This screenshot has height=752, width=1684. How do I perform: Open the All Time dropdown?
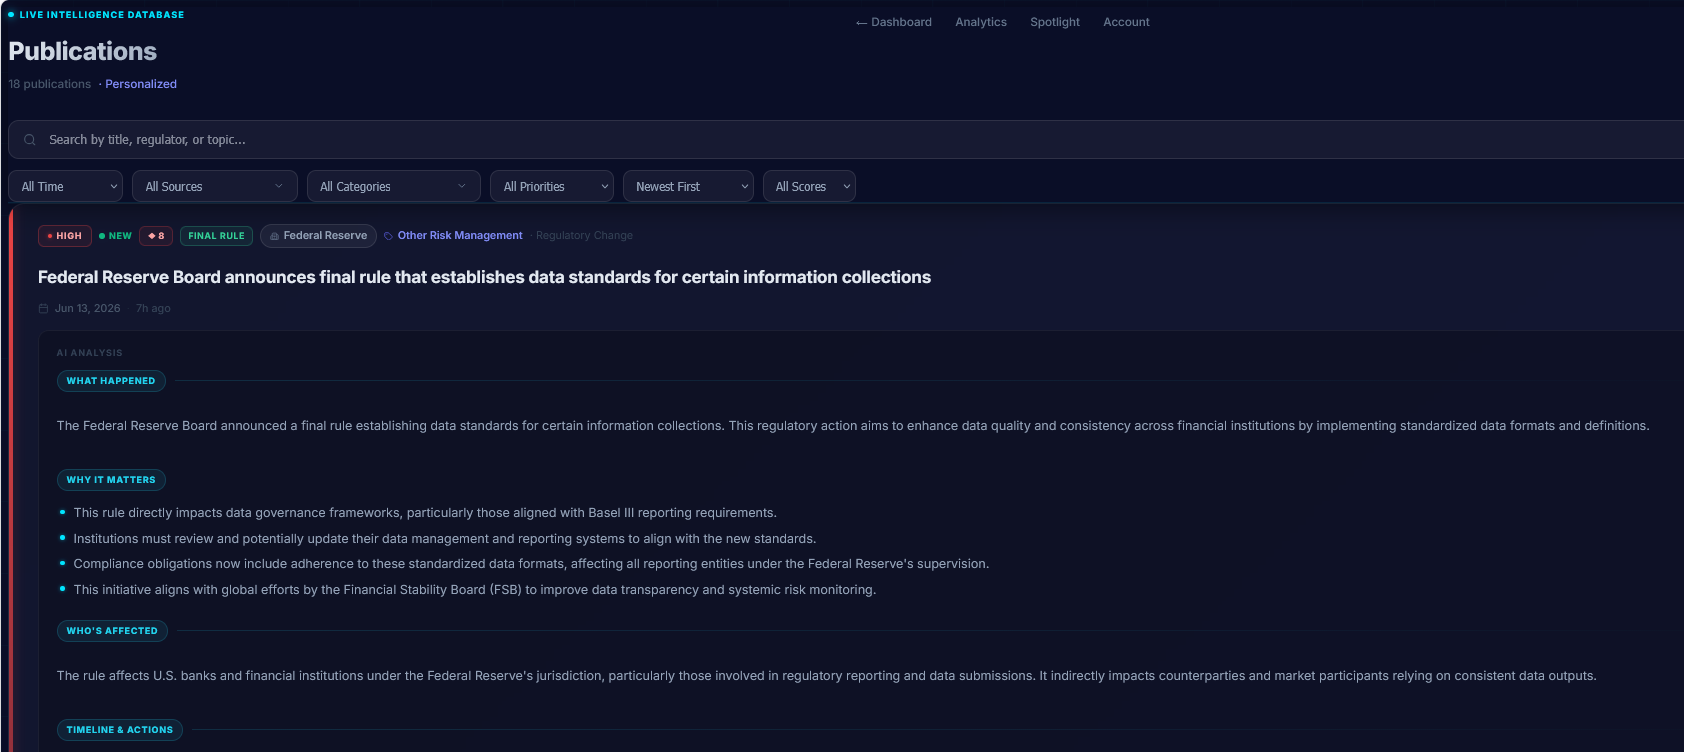66,187
